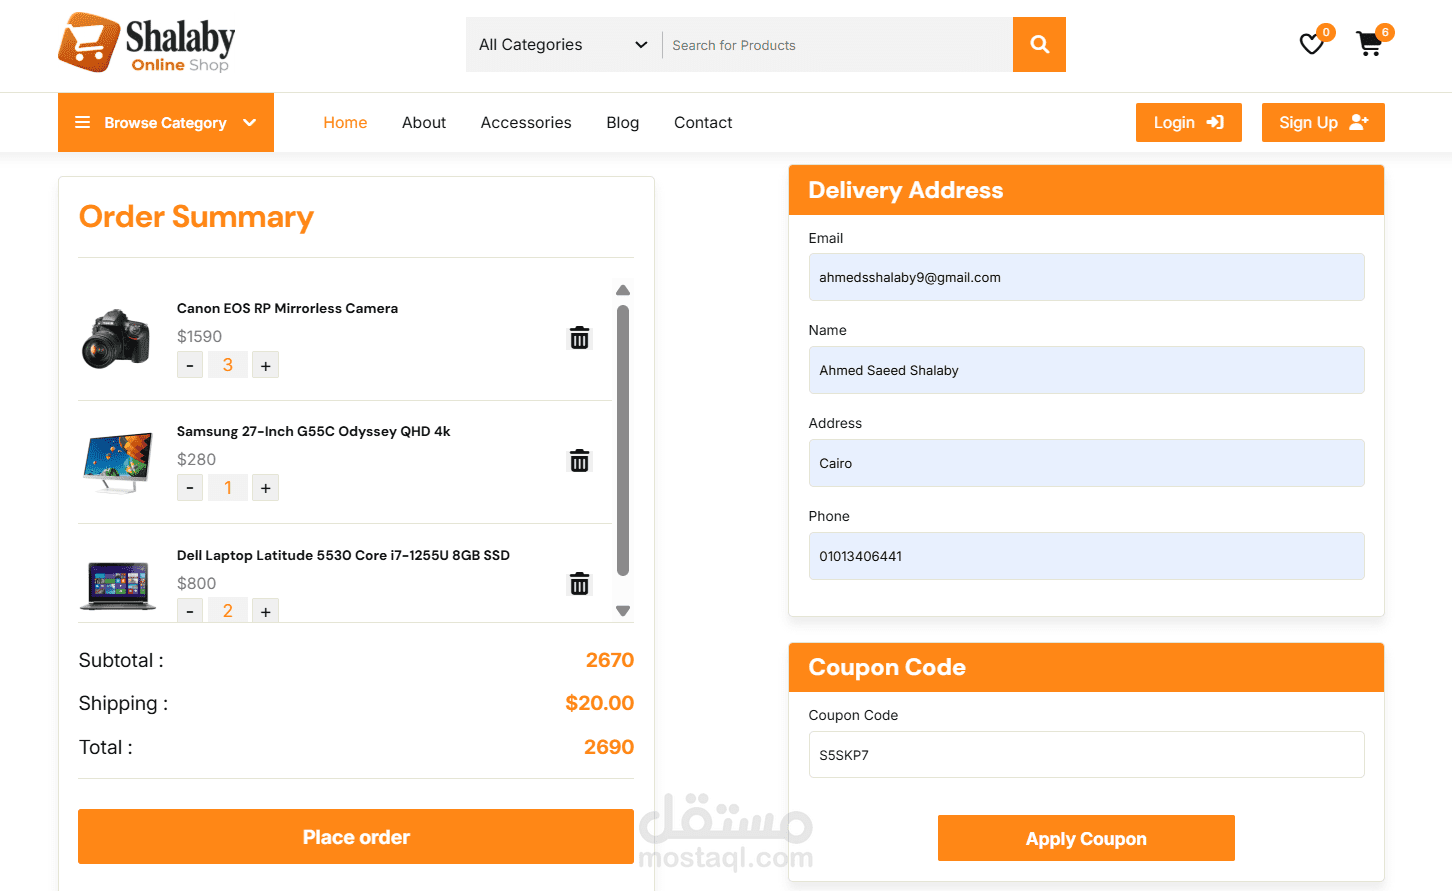1452x891 pixels.
Task: Click the Dell laptop thumbnail
Action: pos(117,586)
